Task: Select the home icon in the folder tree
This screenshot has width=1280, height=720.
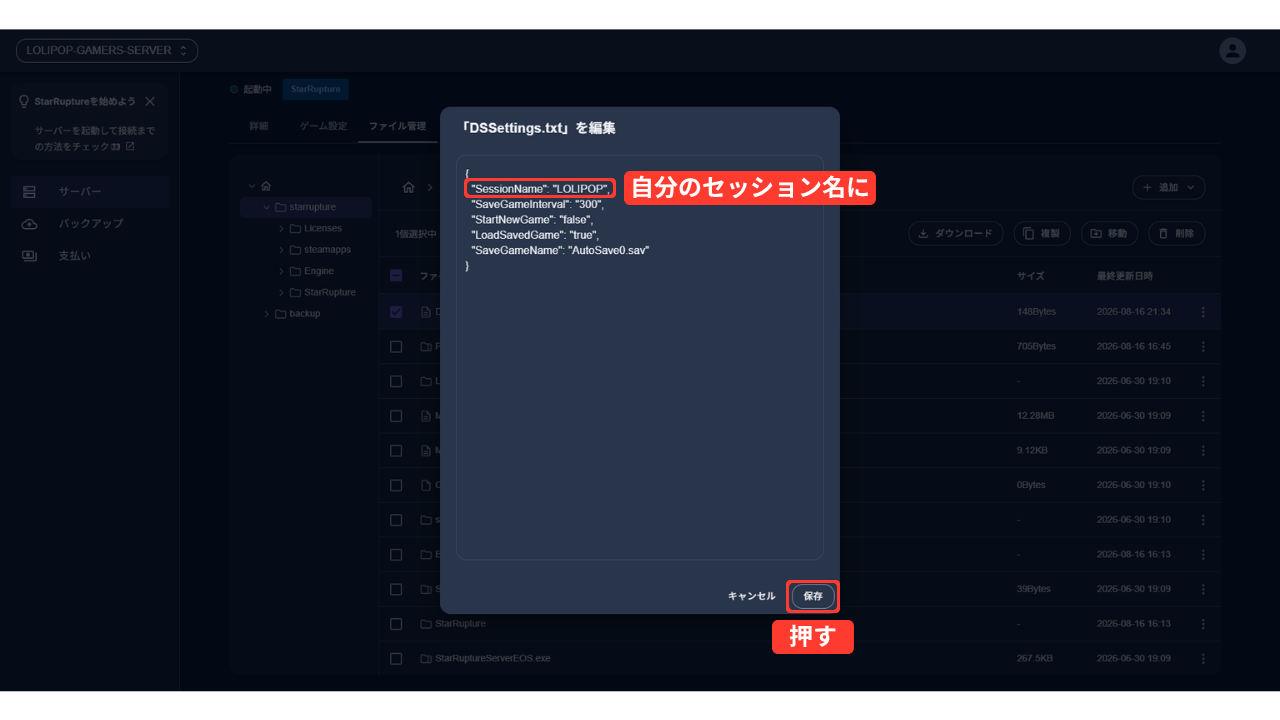Action: coord(266,186)
